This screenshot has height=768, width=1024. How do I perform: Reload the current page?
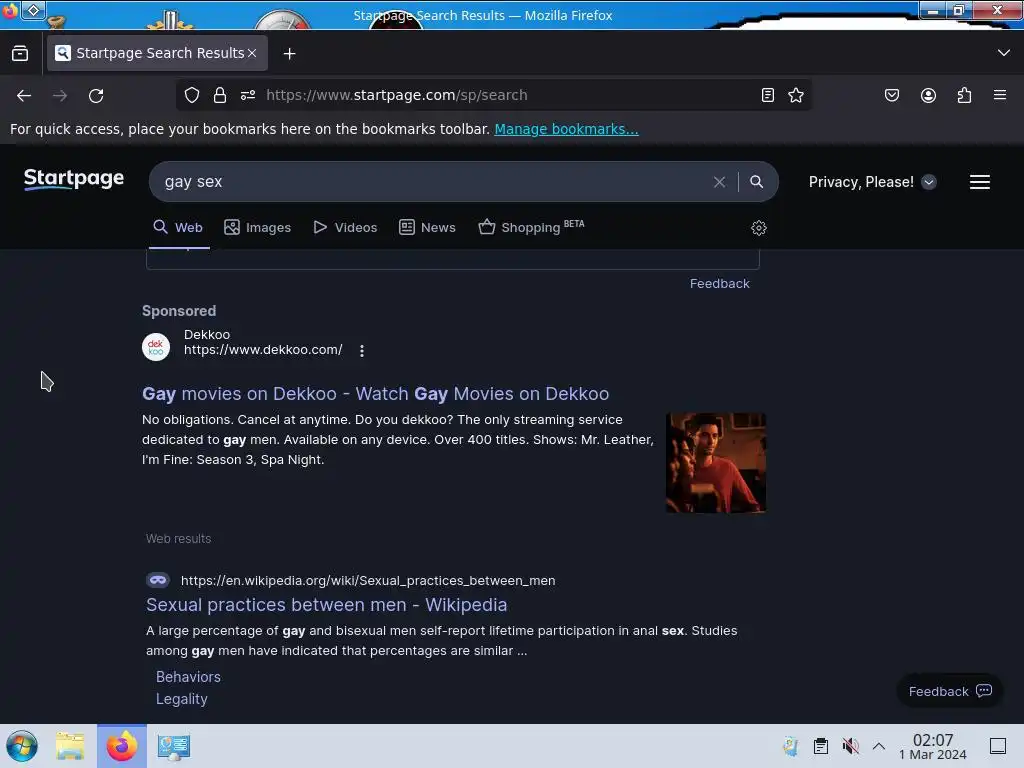[96, 95]
